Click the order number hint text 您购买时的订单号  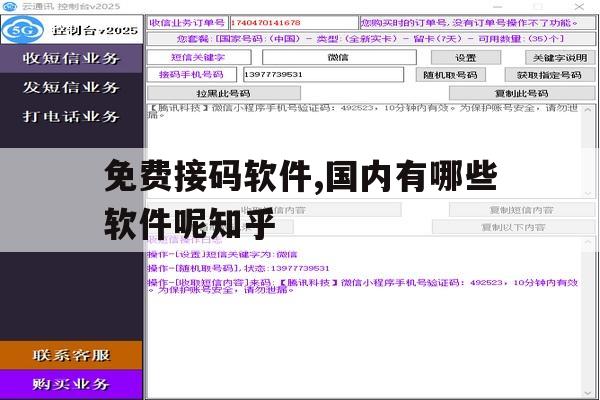tap(477, 23)
